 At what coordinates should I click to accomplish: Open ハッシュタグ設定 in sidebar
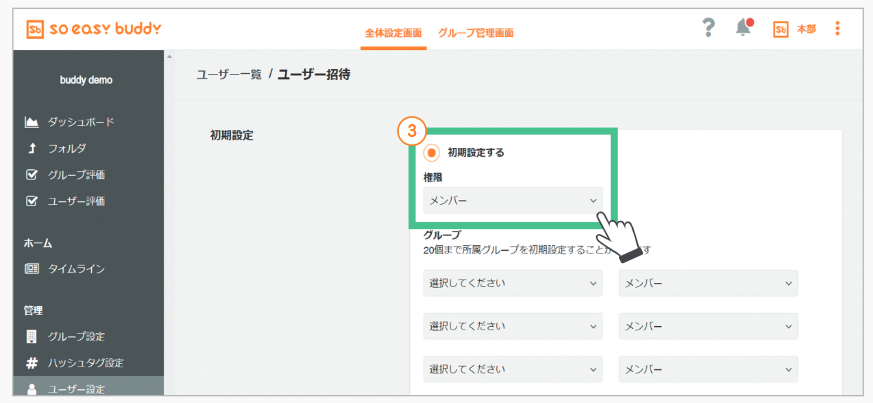tap(85, 363)
